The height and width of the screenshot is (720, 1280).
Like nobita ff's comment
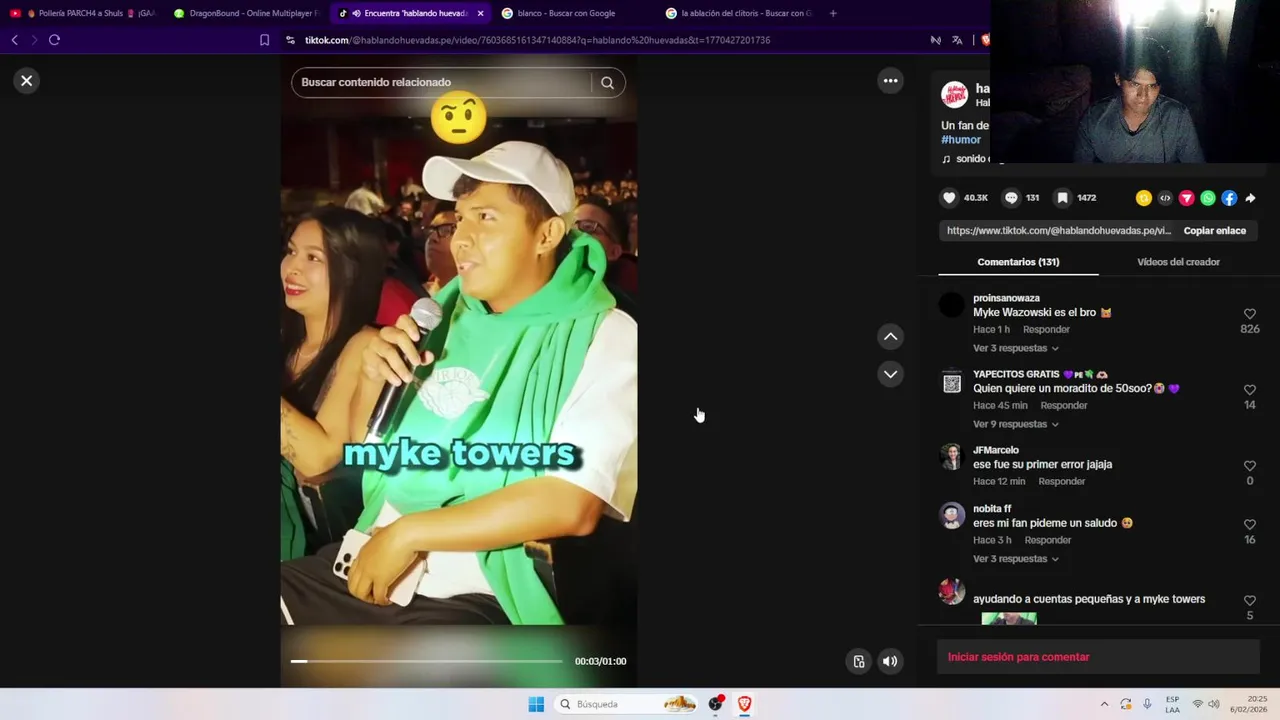click(1250, 525)
